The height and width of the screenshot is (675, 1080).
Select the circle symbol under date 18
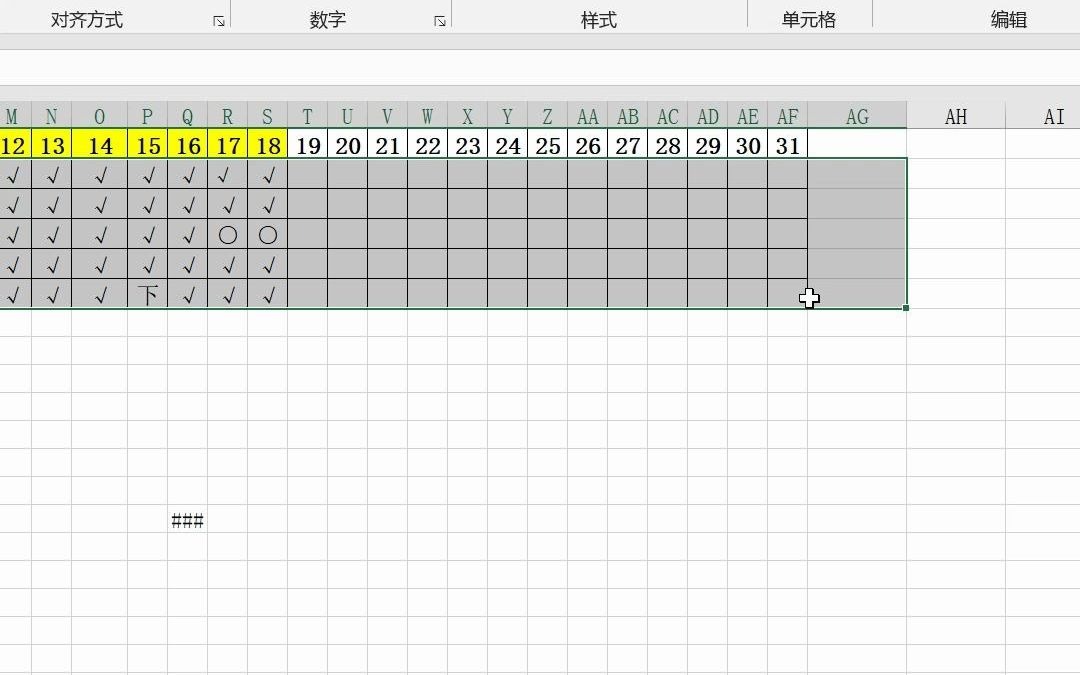[268, 235]
